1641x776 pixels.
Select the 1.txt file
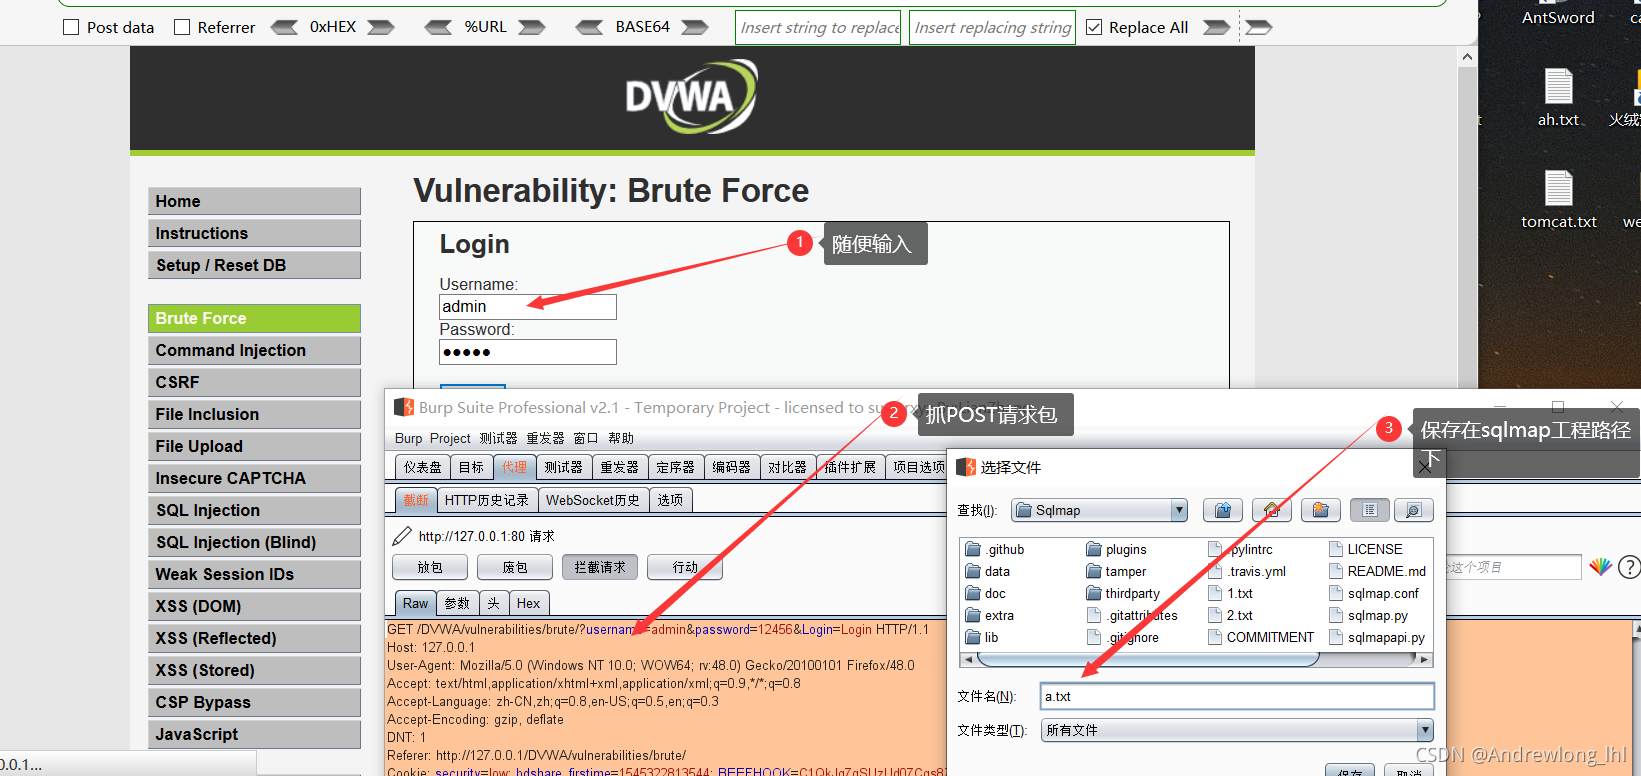click(x=1230, y=593)
